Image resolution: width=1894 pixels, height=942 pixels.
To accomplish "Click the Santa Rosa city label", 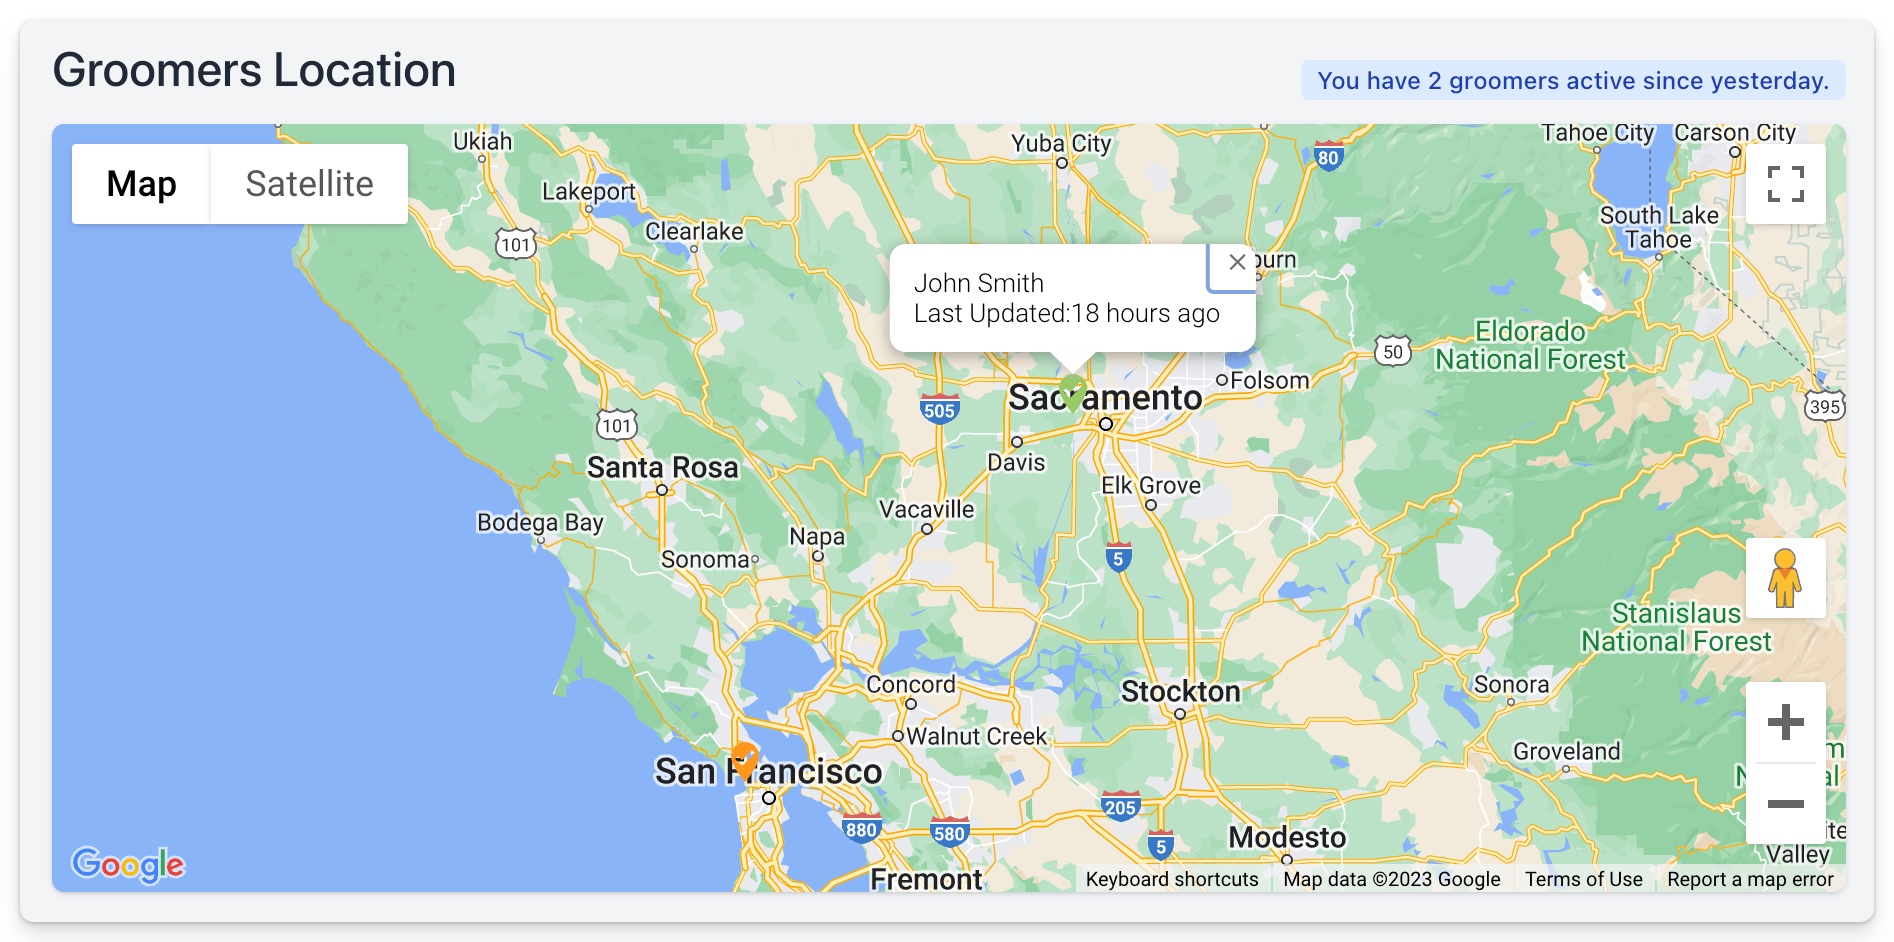I will [x=662, y=468].
